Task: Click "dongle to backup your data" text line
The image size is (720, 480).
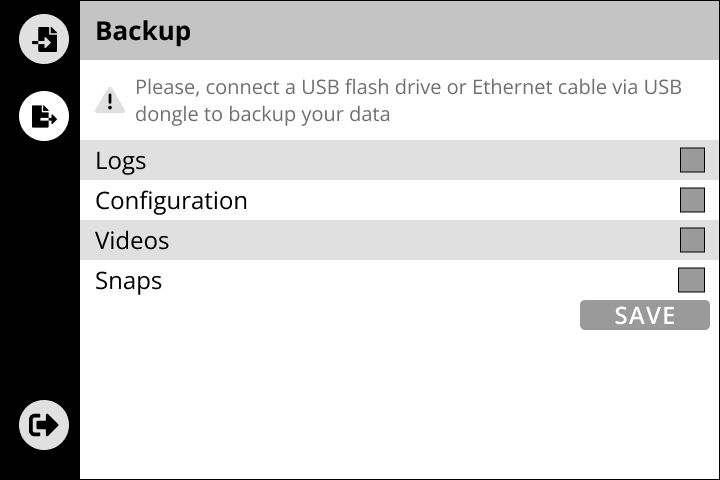Action: 262,114
